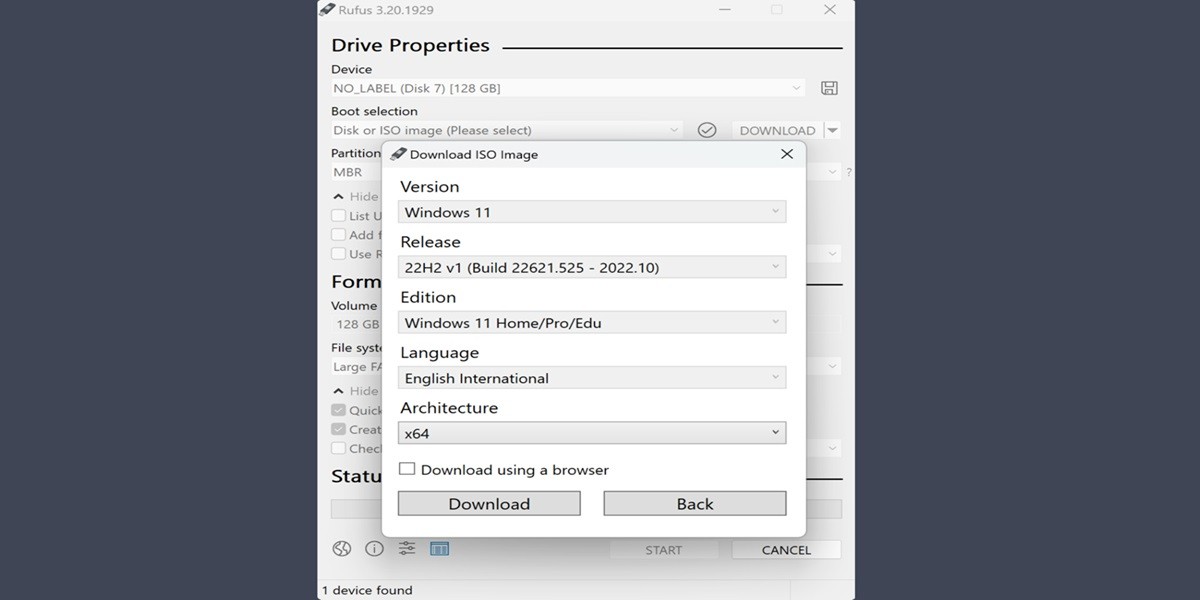Click the Back button
The height and width of the screenshot is (600, 1200).
[694, 503]
